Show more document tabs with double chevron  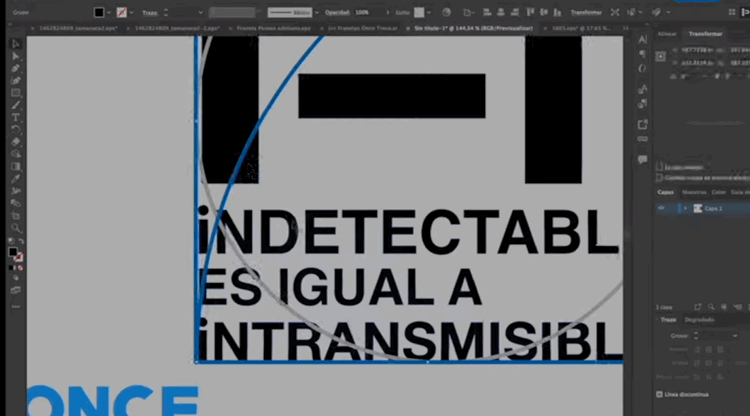626,29
